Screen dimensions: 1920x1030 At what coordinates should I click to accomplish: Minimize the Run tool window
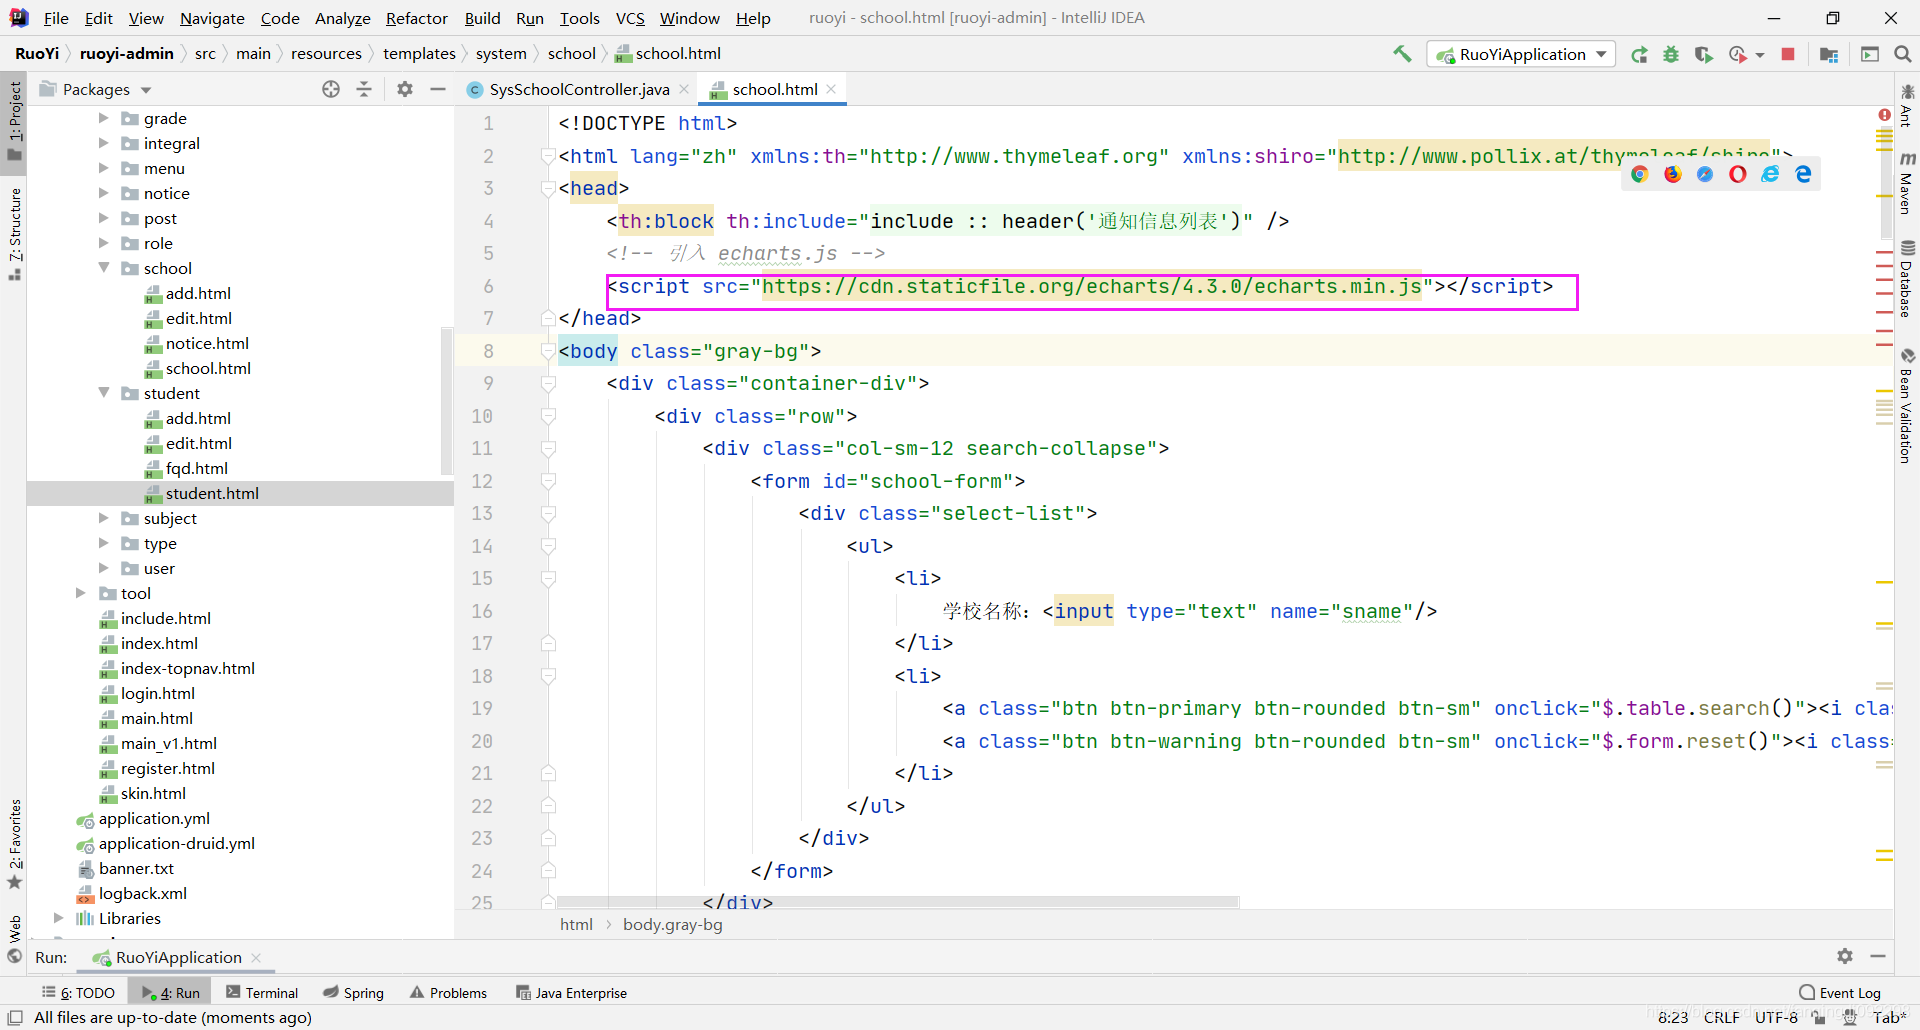(x=1878, y=956)
